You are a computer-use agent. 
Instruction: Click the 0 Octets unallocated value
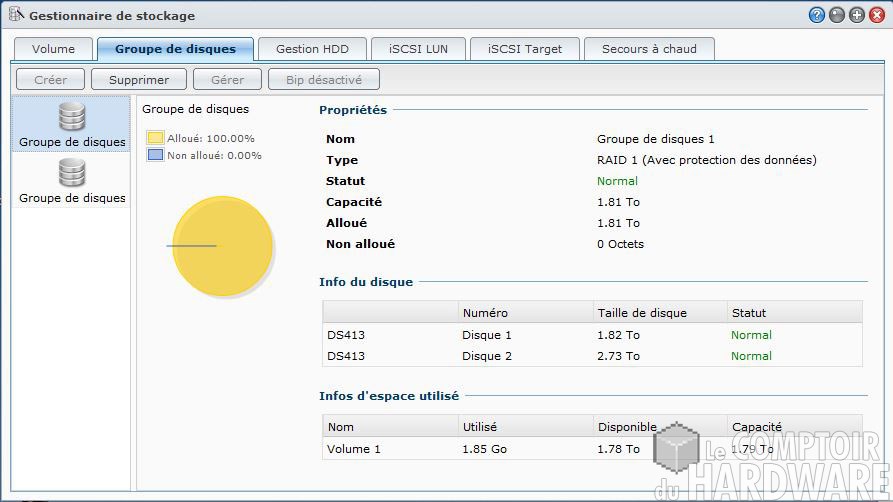click(620, 244)
